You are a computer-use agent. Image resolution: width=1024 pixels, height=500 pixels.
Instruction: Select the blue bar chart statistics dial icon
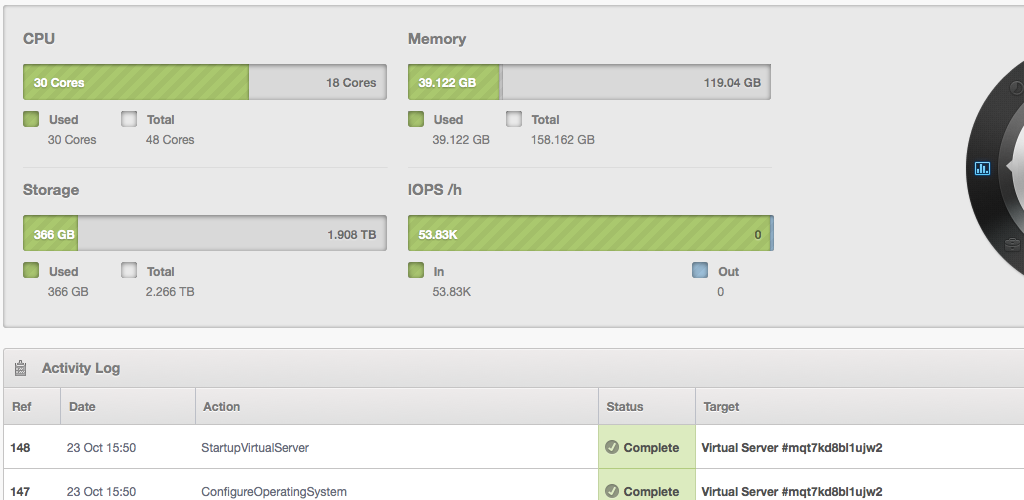click(982, 168)
